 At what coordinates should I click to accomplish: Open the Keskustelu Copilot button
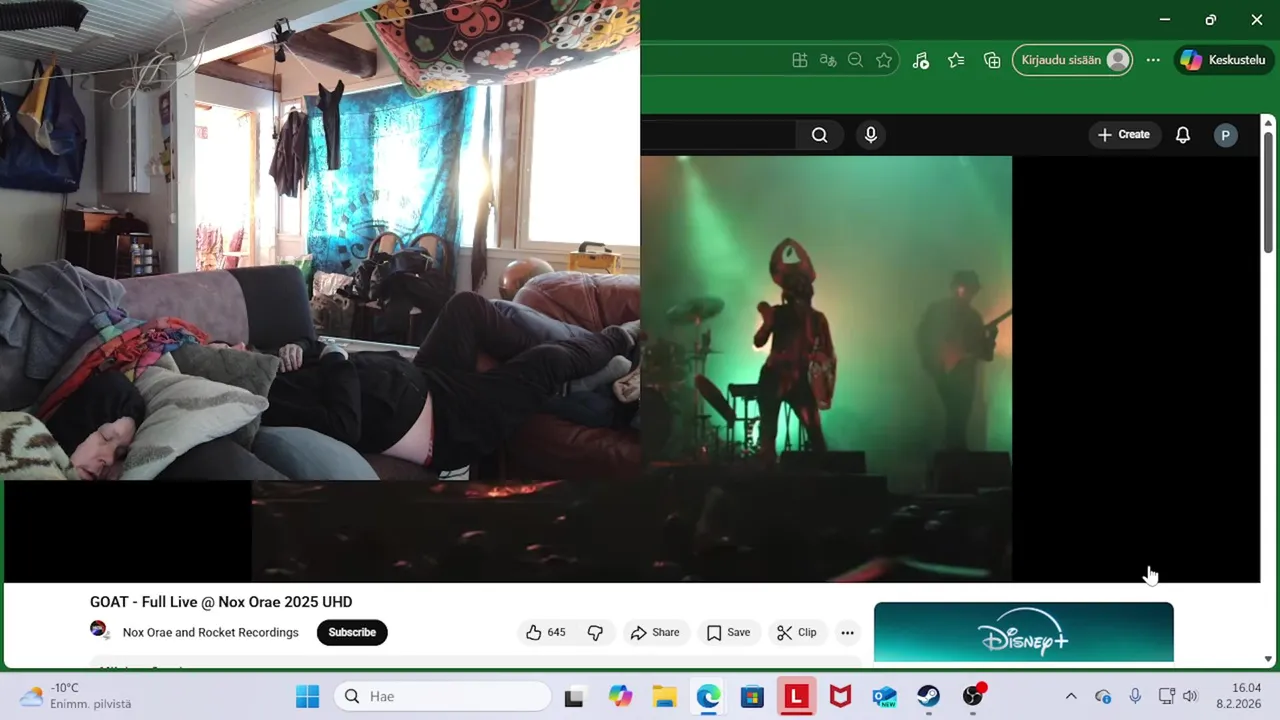(1223, 60)
